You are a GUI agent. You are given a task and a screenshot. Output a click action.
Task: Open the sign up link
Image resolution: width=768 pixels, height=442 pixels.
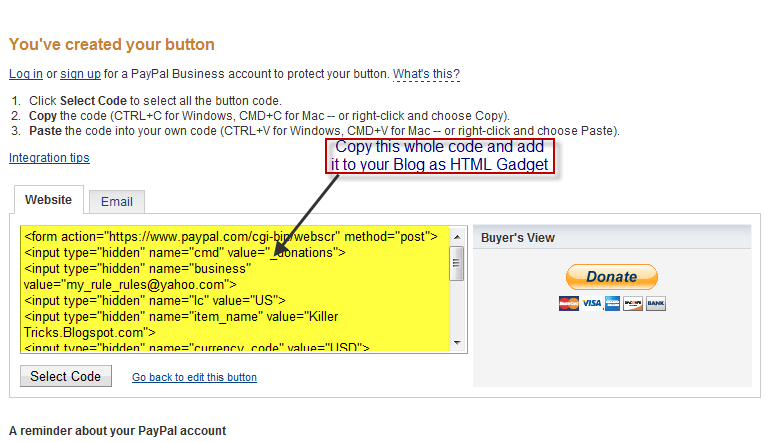[80, 74]
